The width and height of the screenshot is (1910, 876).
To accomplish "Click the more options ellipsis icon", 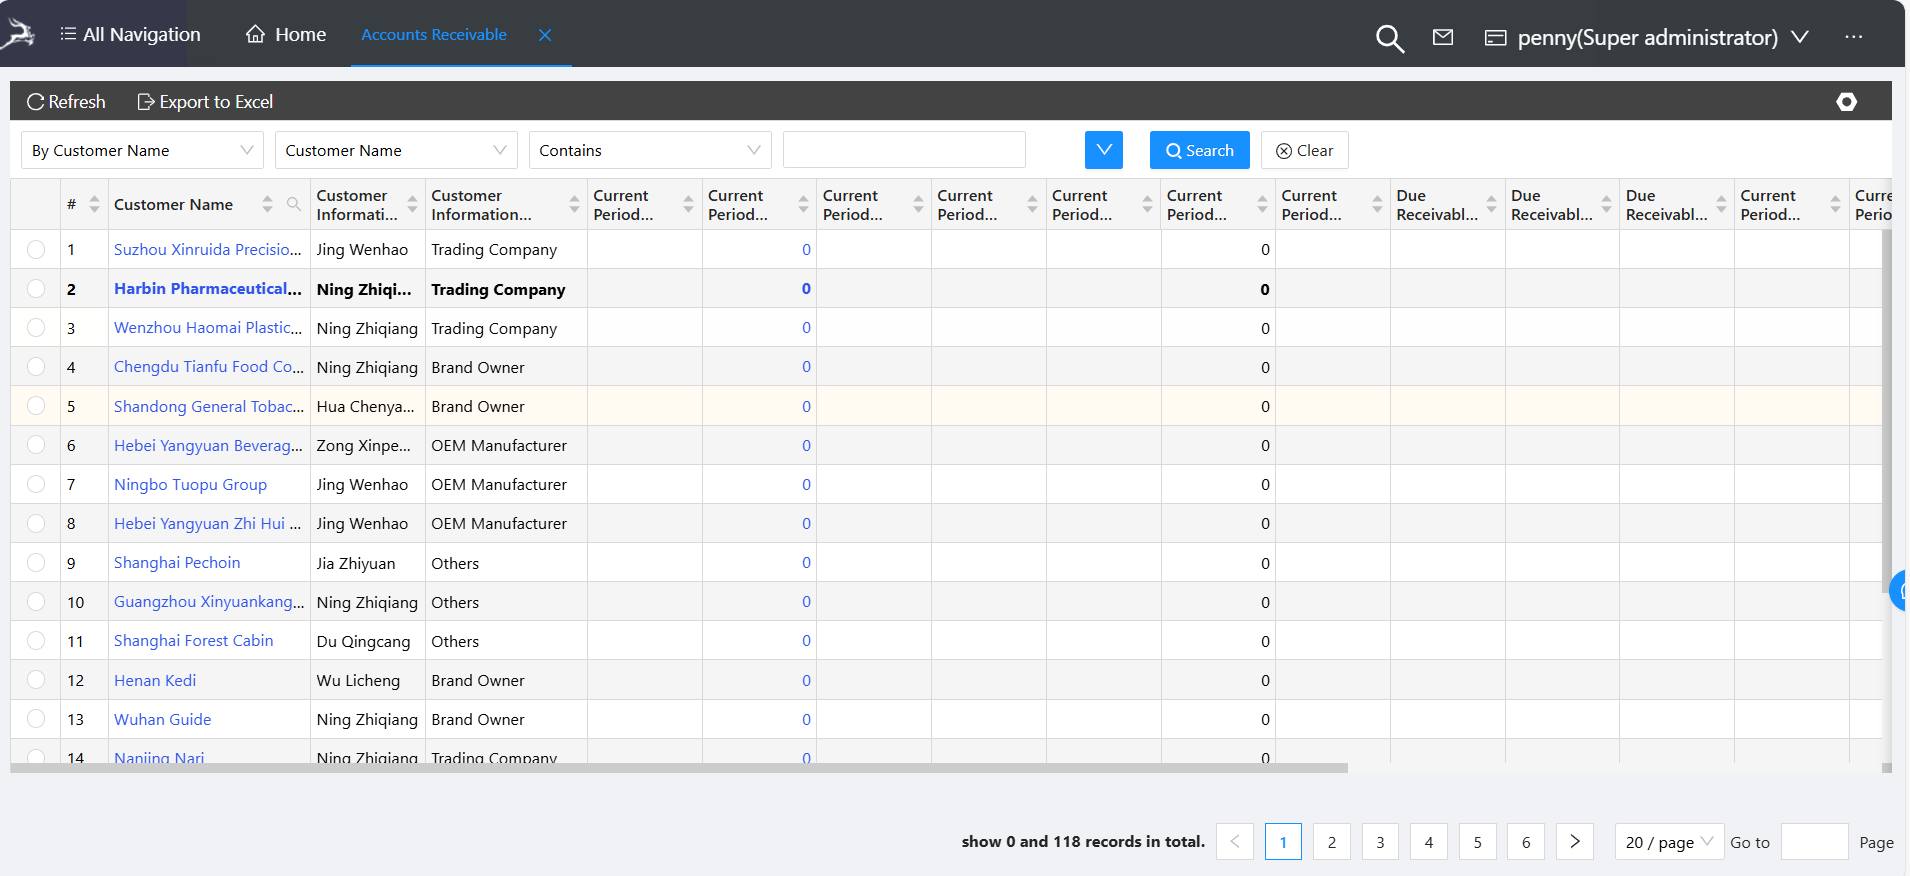I will (x=1853, y=37).
